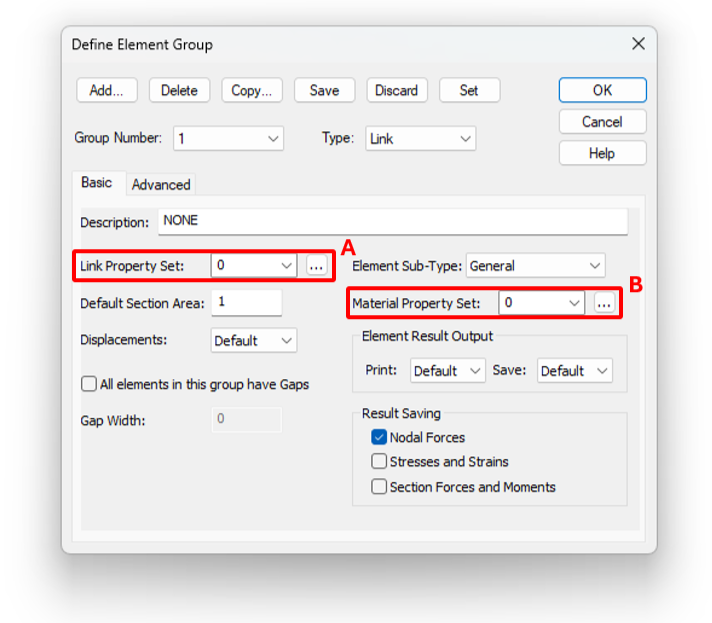712x623 pixels.
Task: Uncheck the Nodal Forces checkbox
Action: click(x=379, y=437)
